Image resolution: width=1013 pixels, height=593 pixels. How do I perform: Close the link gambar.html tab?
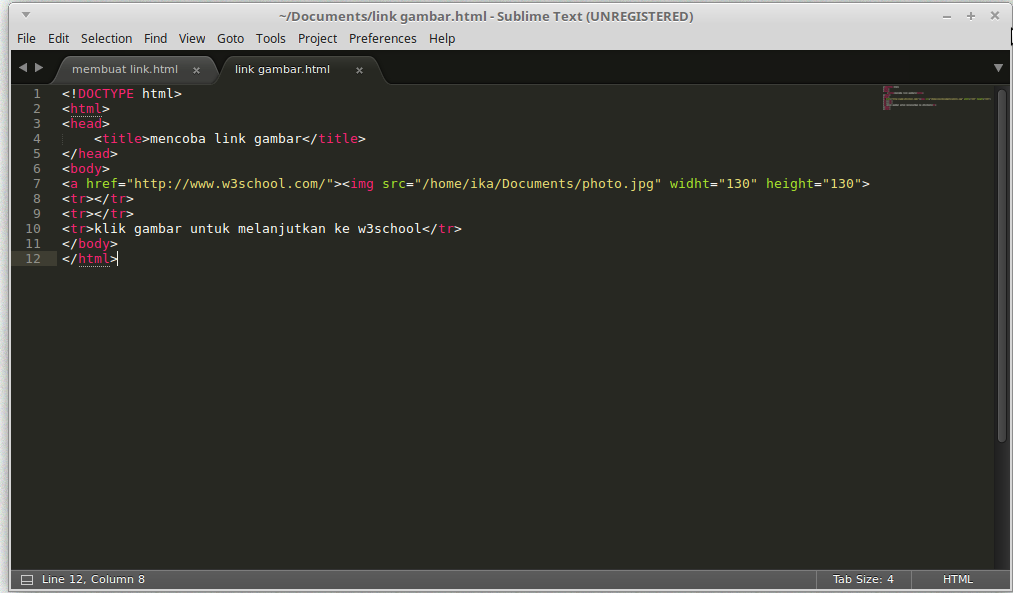pyautogui.click(x=359, y=70)
